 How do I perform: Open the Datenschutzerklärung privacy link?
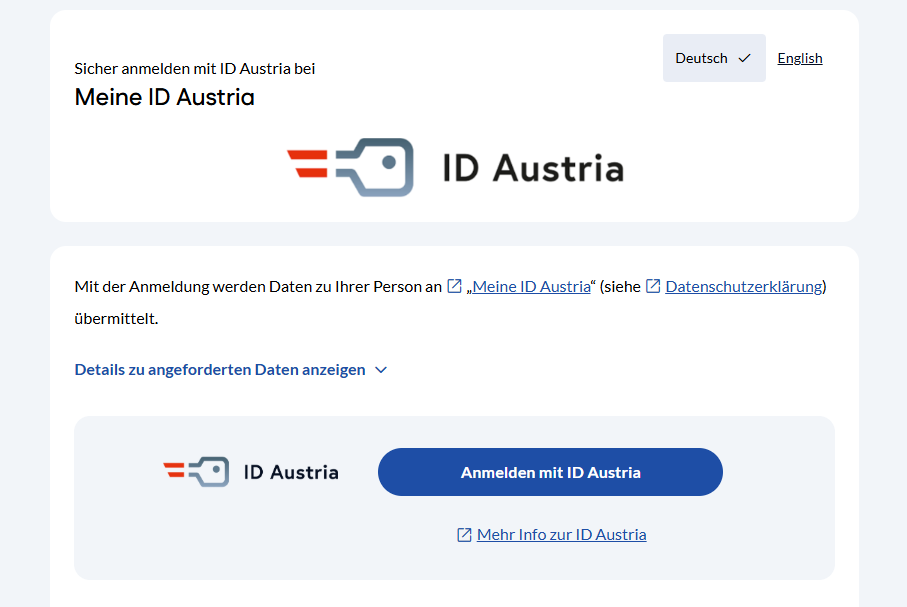coord(744,287)
